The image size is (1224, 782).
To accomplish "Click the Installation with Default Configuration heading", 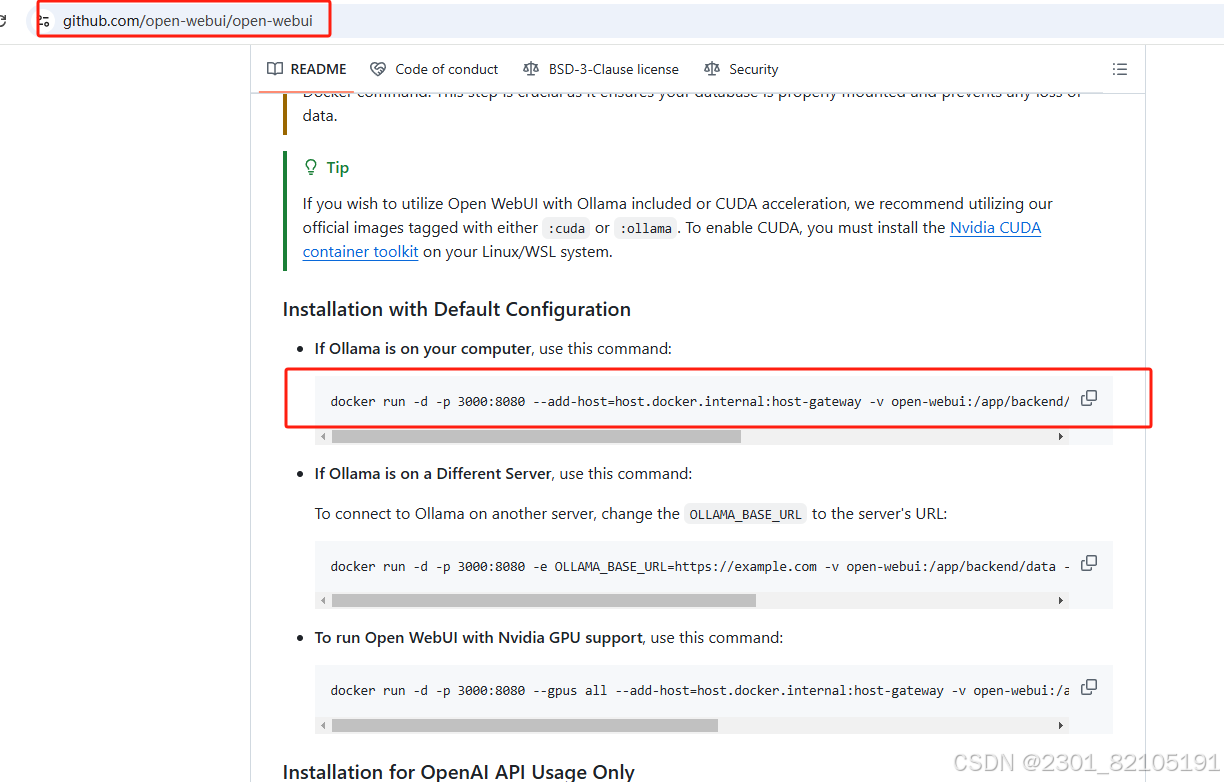I will (x=457, y=309).
